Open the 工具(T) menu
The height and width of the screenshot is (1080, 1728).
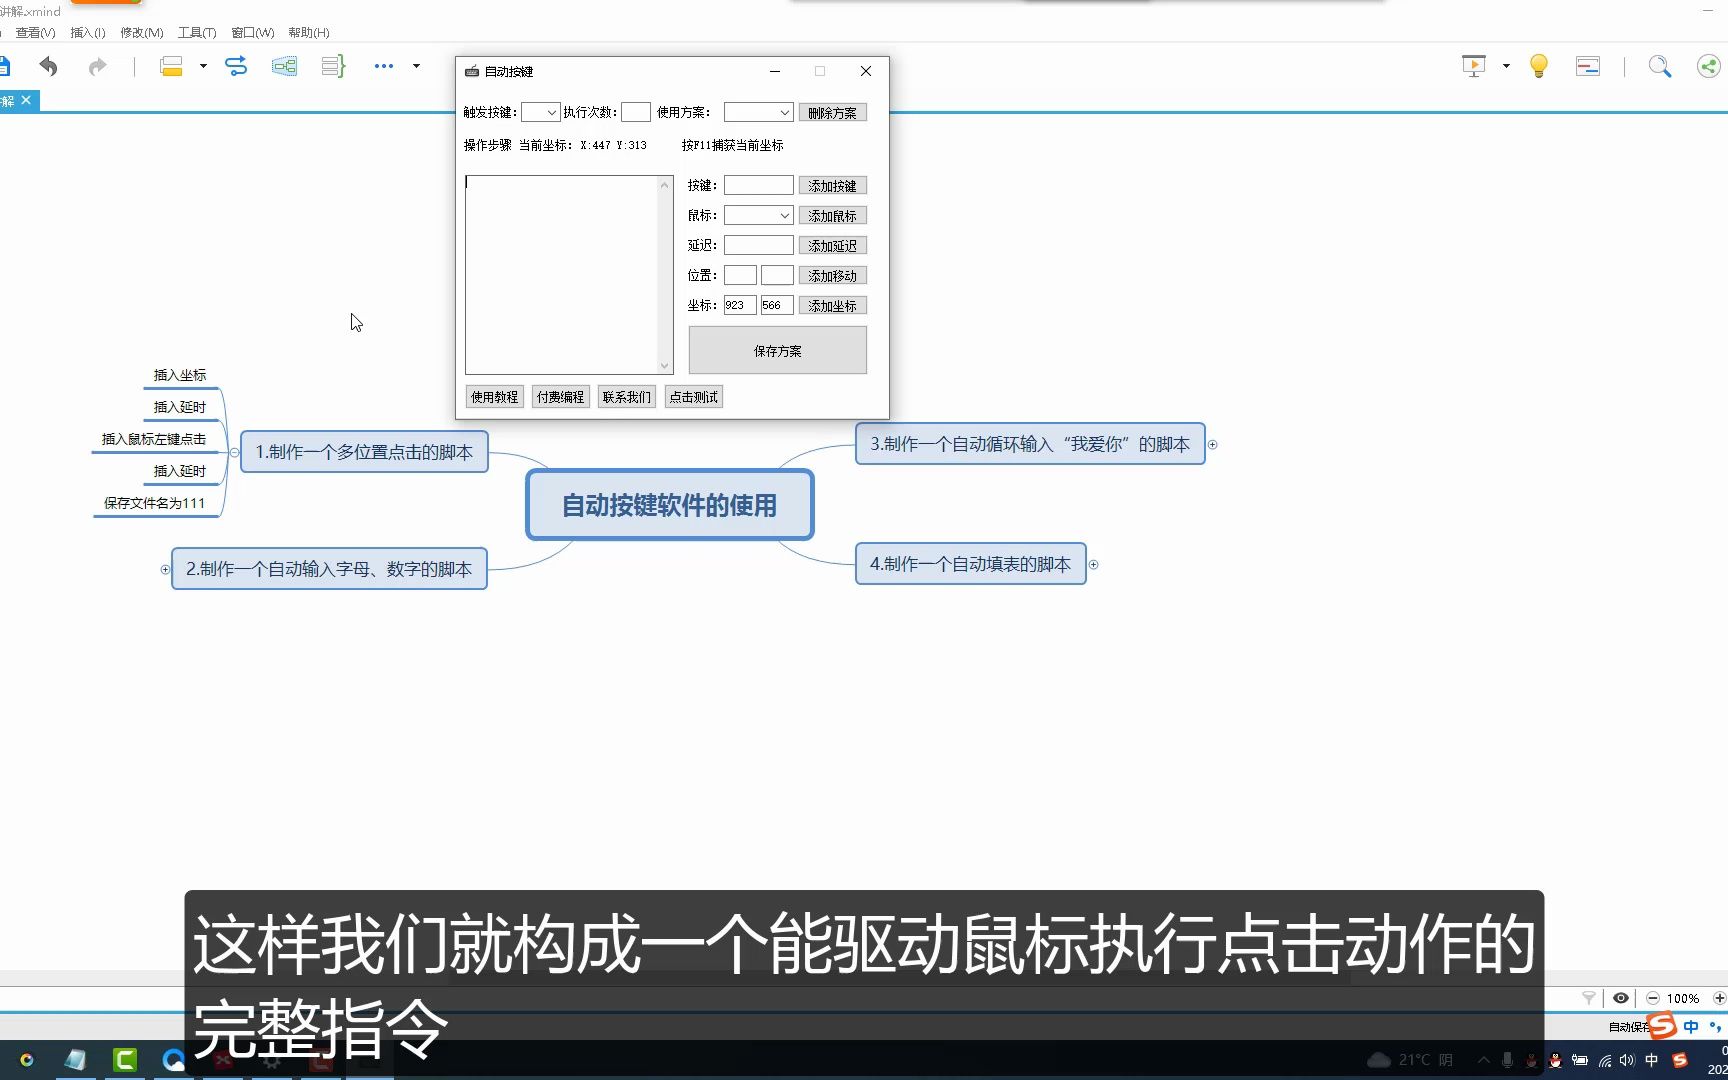click(x=197, y=33)
